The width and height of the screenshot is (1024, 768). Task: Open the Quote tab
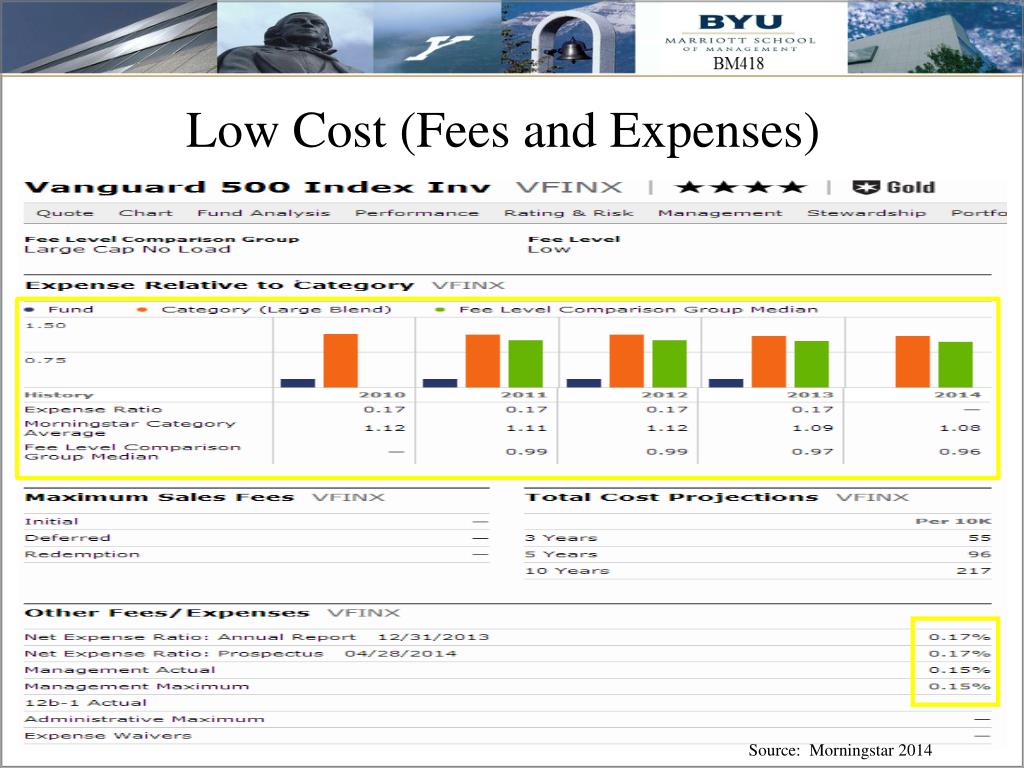[65, 213]
